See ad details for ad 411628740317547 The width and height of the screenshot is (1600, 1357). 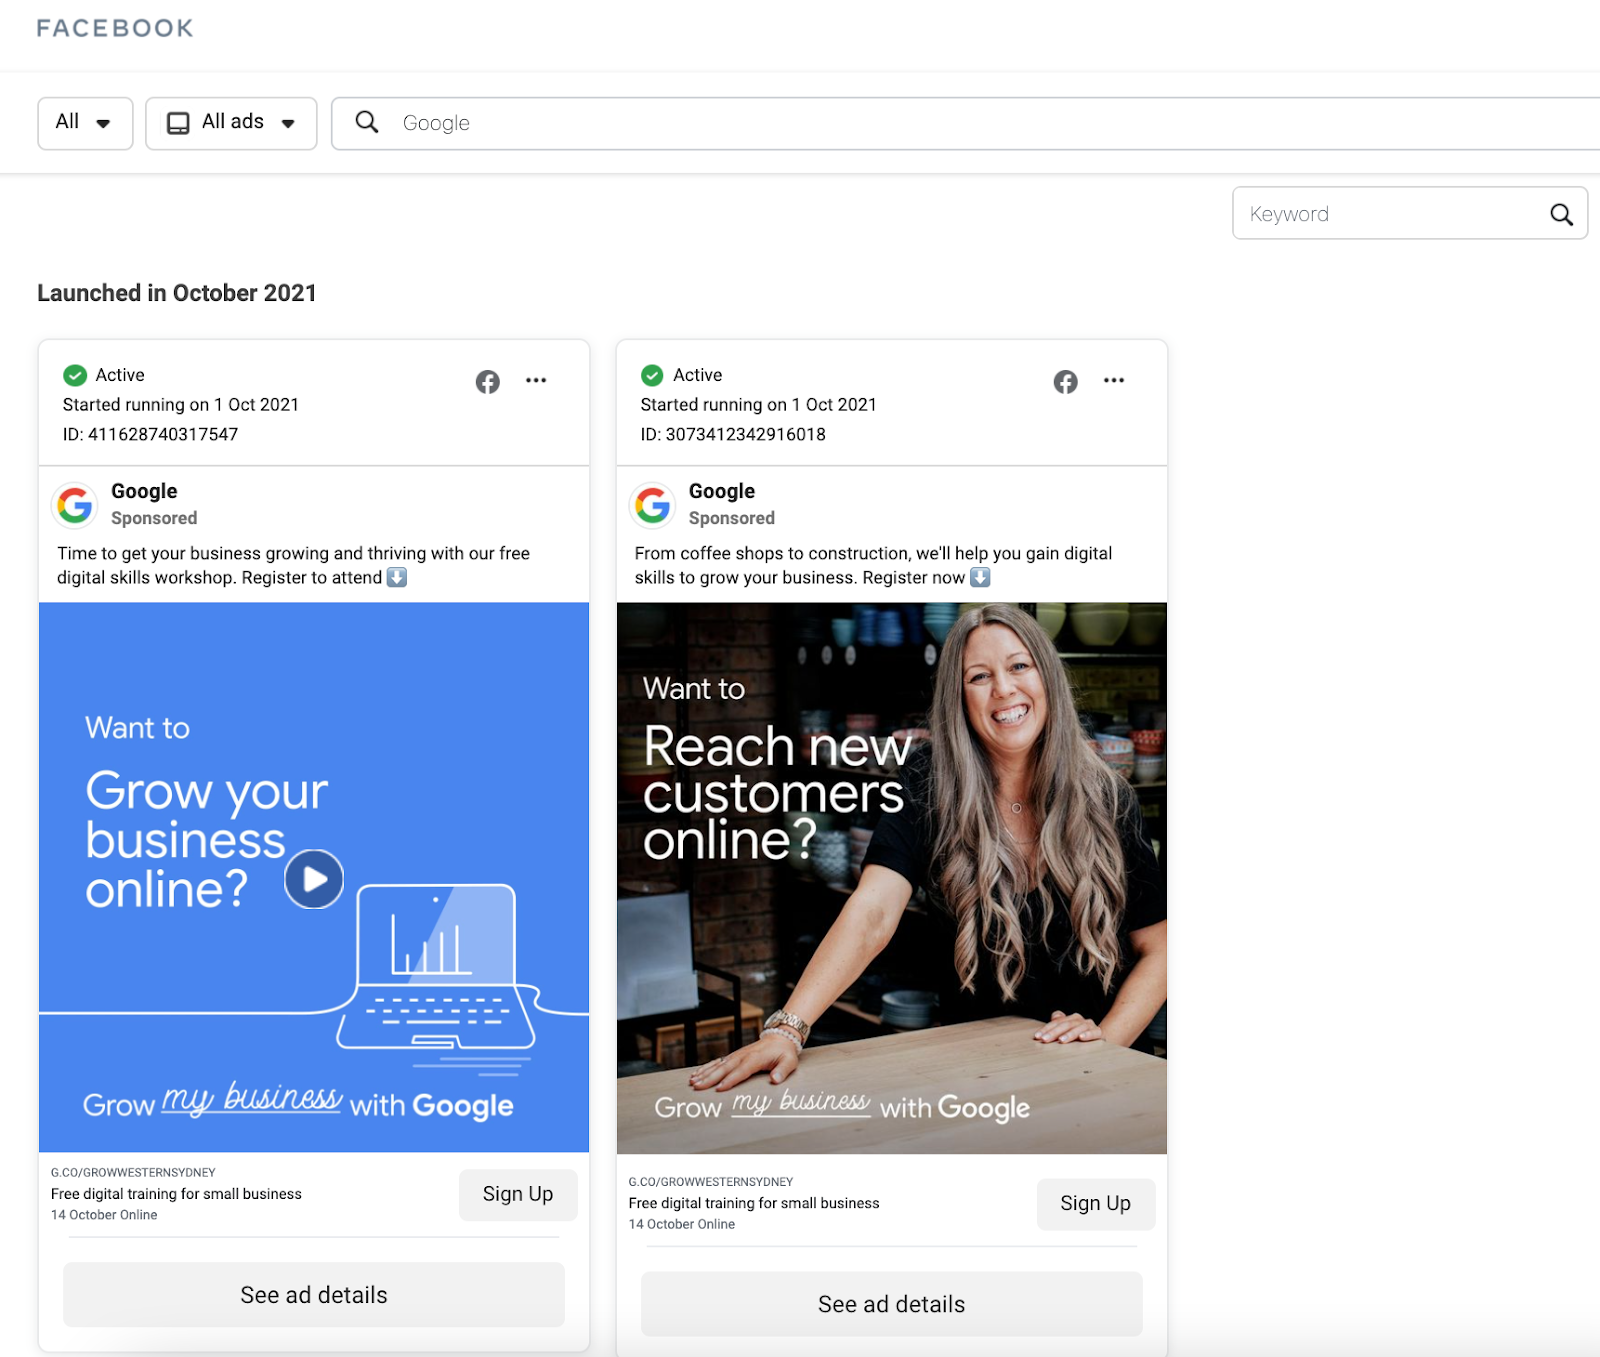click(x=314, y=1295)
